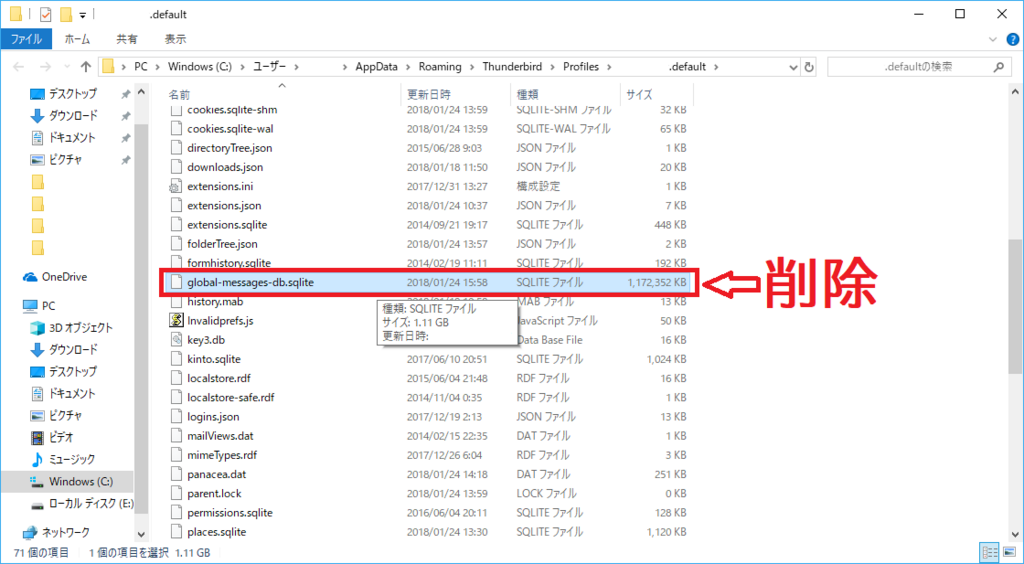
Task: Select ネットワーク in navigation pane
Action: [66, 532]
